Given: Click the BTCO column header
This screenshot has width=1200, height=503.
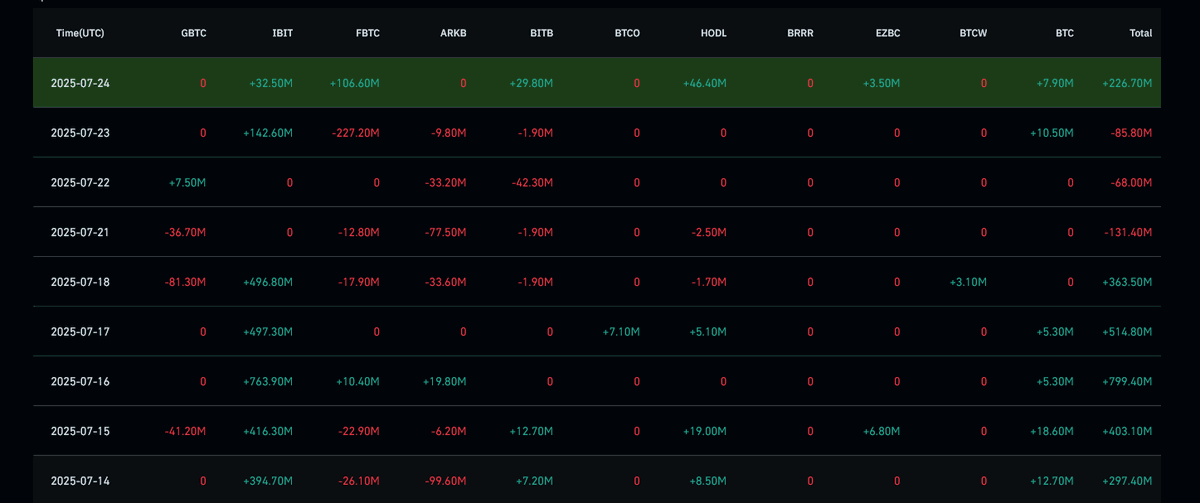Looking at the screenshot, I should click(x=627, y=33).
